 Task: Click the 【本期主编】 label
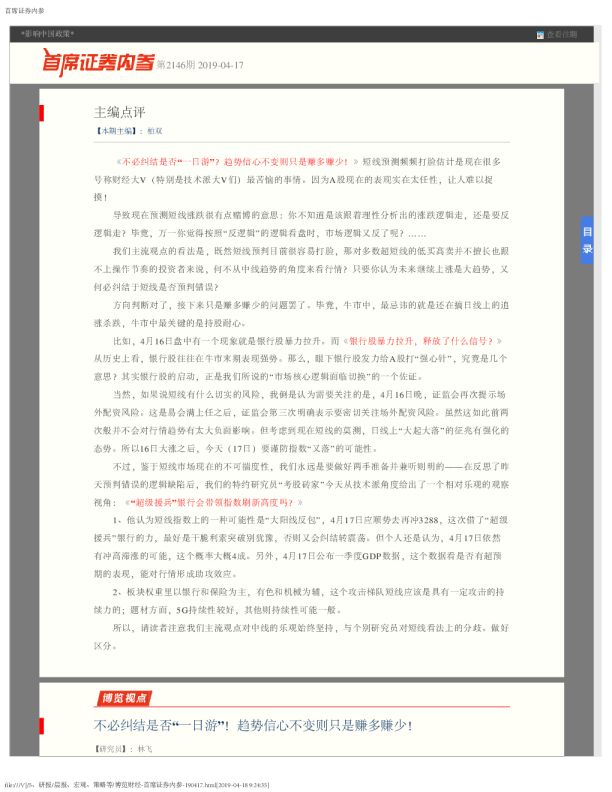[x=116, y=131]
